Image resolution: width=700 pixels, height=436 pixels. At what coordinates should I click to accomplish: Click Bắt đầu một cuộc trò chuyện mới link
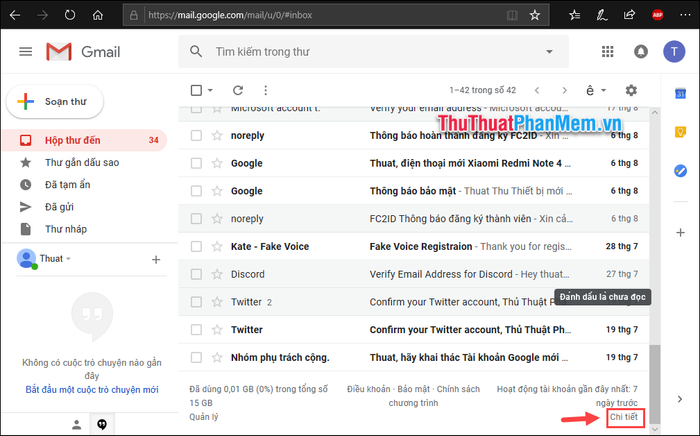click(x=92, y=390)
